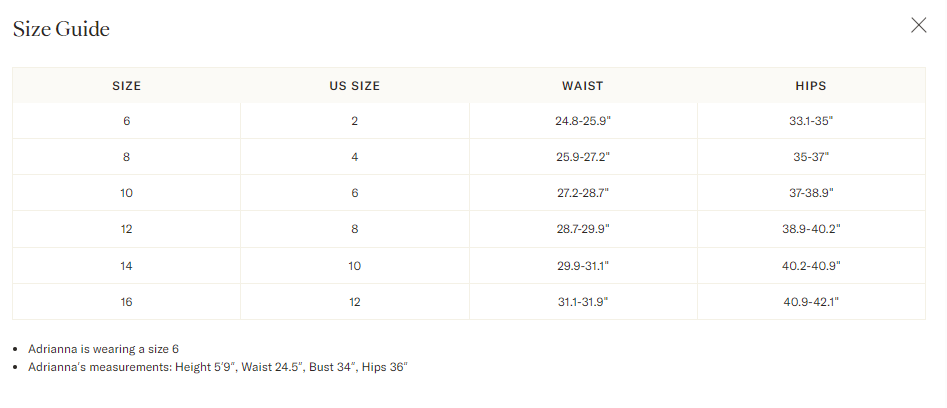Click hips value 40.9-42.1"
The width and height of the screenshot is (947, 408).
[811, 302]
